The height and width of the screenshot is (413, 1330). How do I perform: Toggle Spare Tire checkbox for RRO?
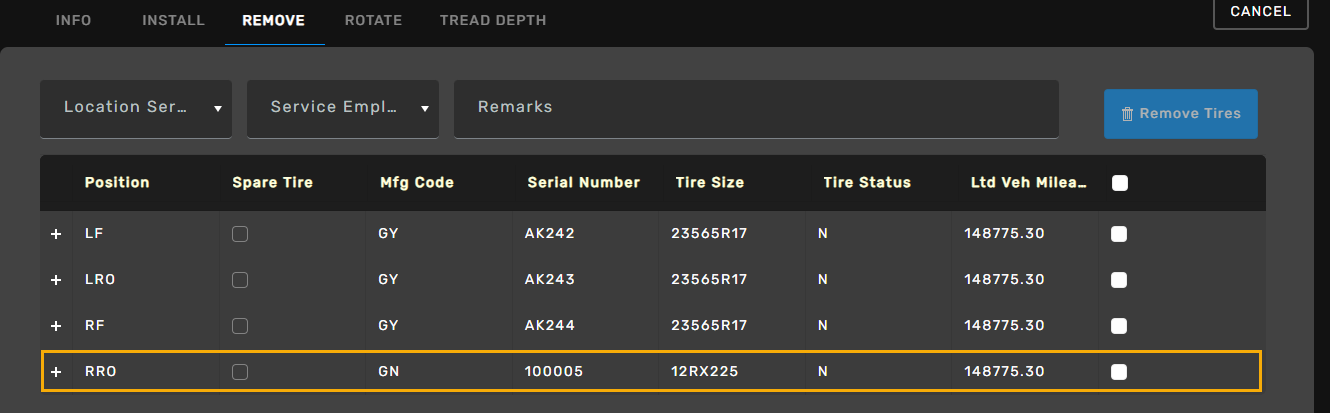(x=240, y=372)
